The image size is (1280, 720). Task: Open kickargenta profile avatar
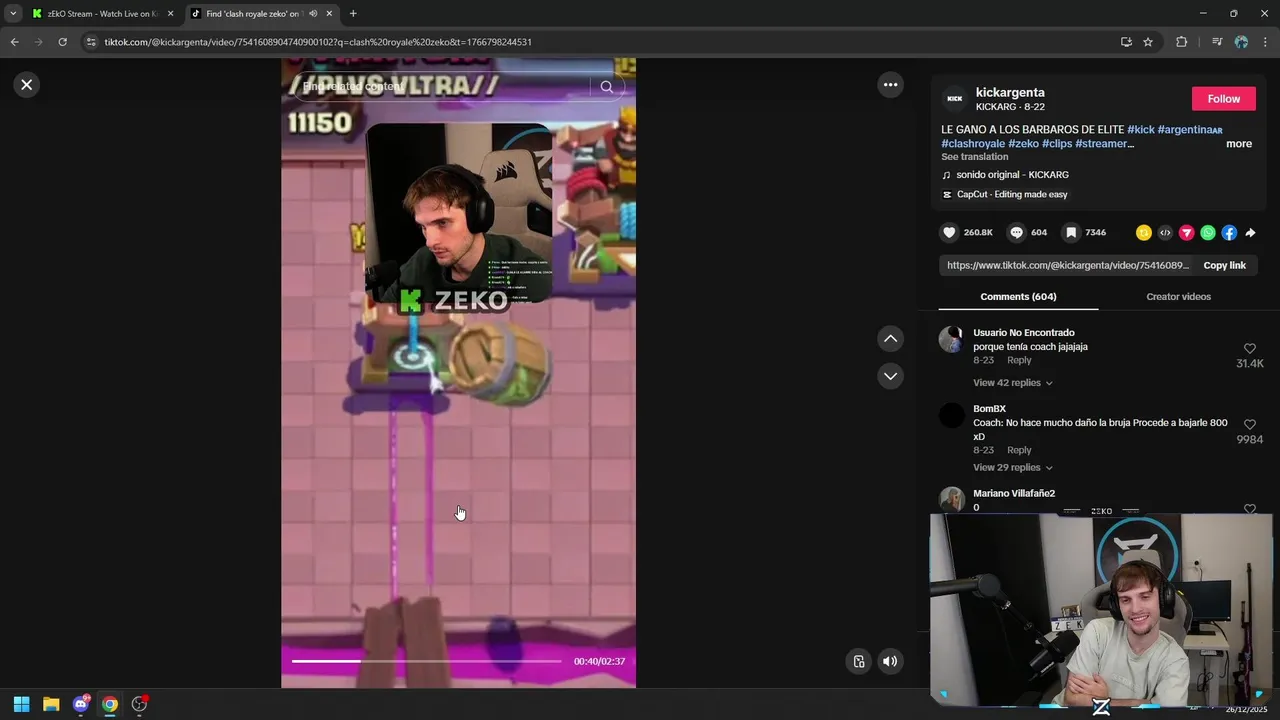[954, 99]
